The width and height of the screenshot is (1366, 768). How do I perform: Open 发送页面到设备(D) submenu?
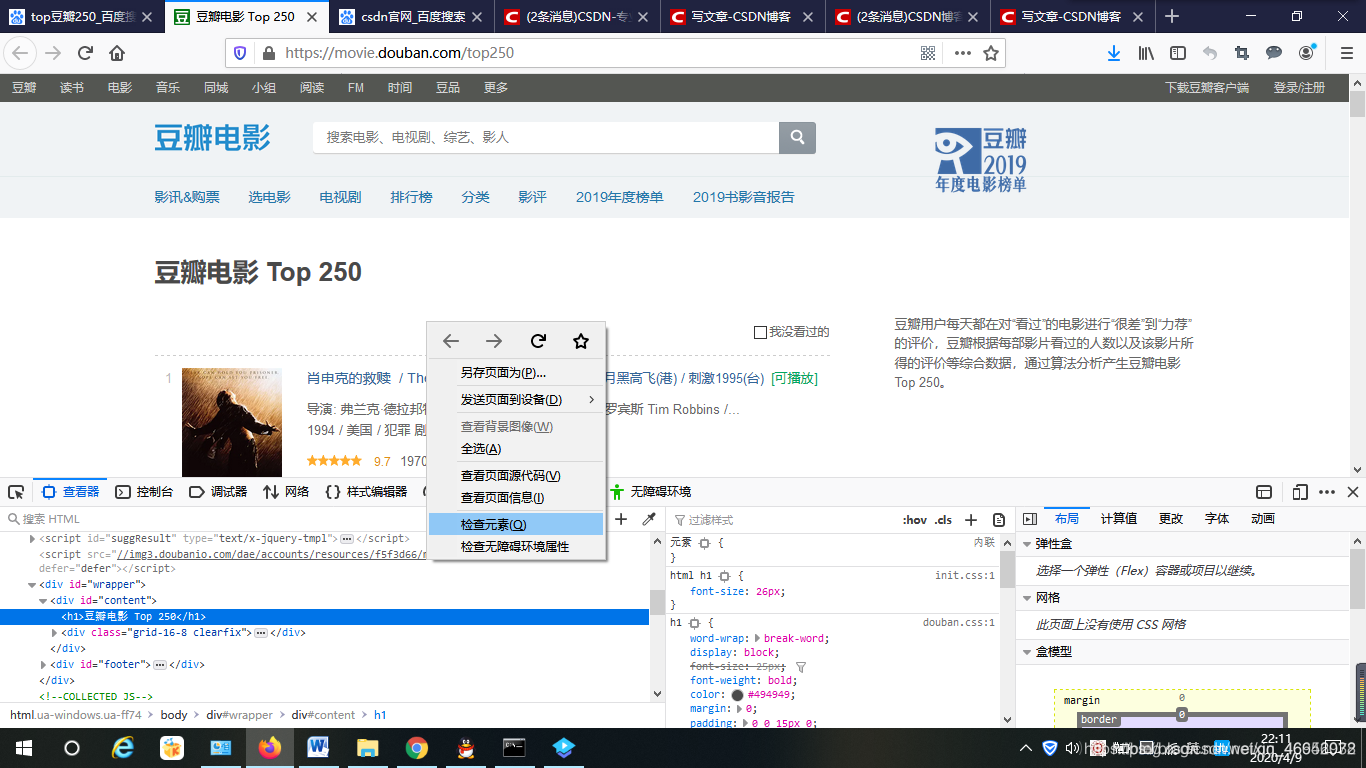click(516, 400)
